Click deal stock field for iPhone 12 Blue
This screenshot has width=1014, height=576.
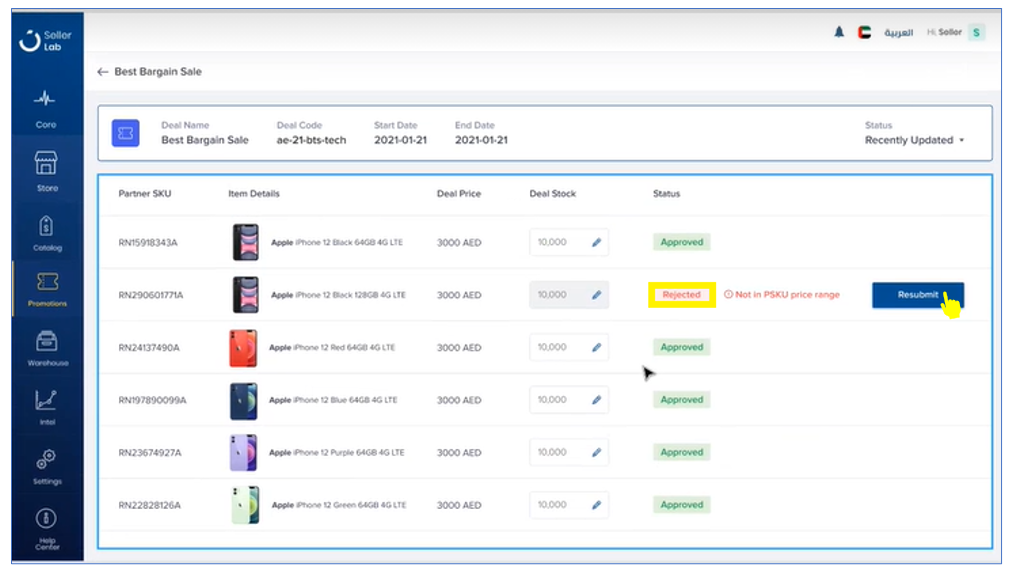(568, 400)
